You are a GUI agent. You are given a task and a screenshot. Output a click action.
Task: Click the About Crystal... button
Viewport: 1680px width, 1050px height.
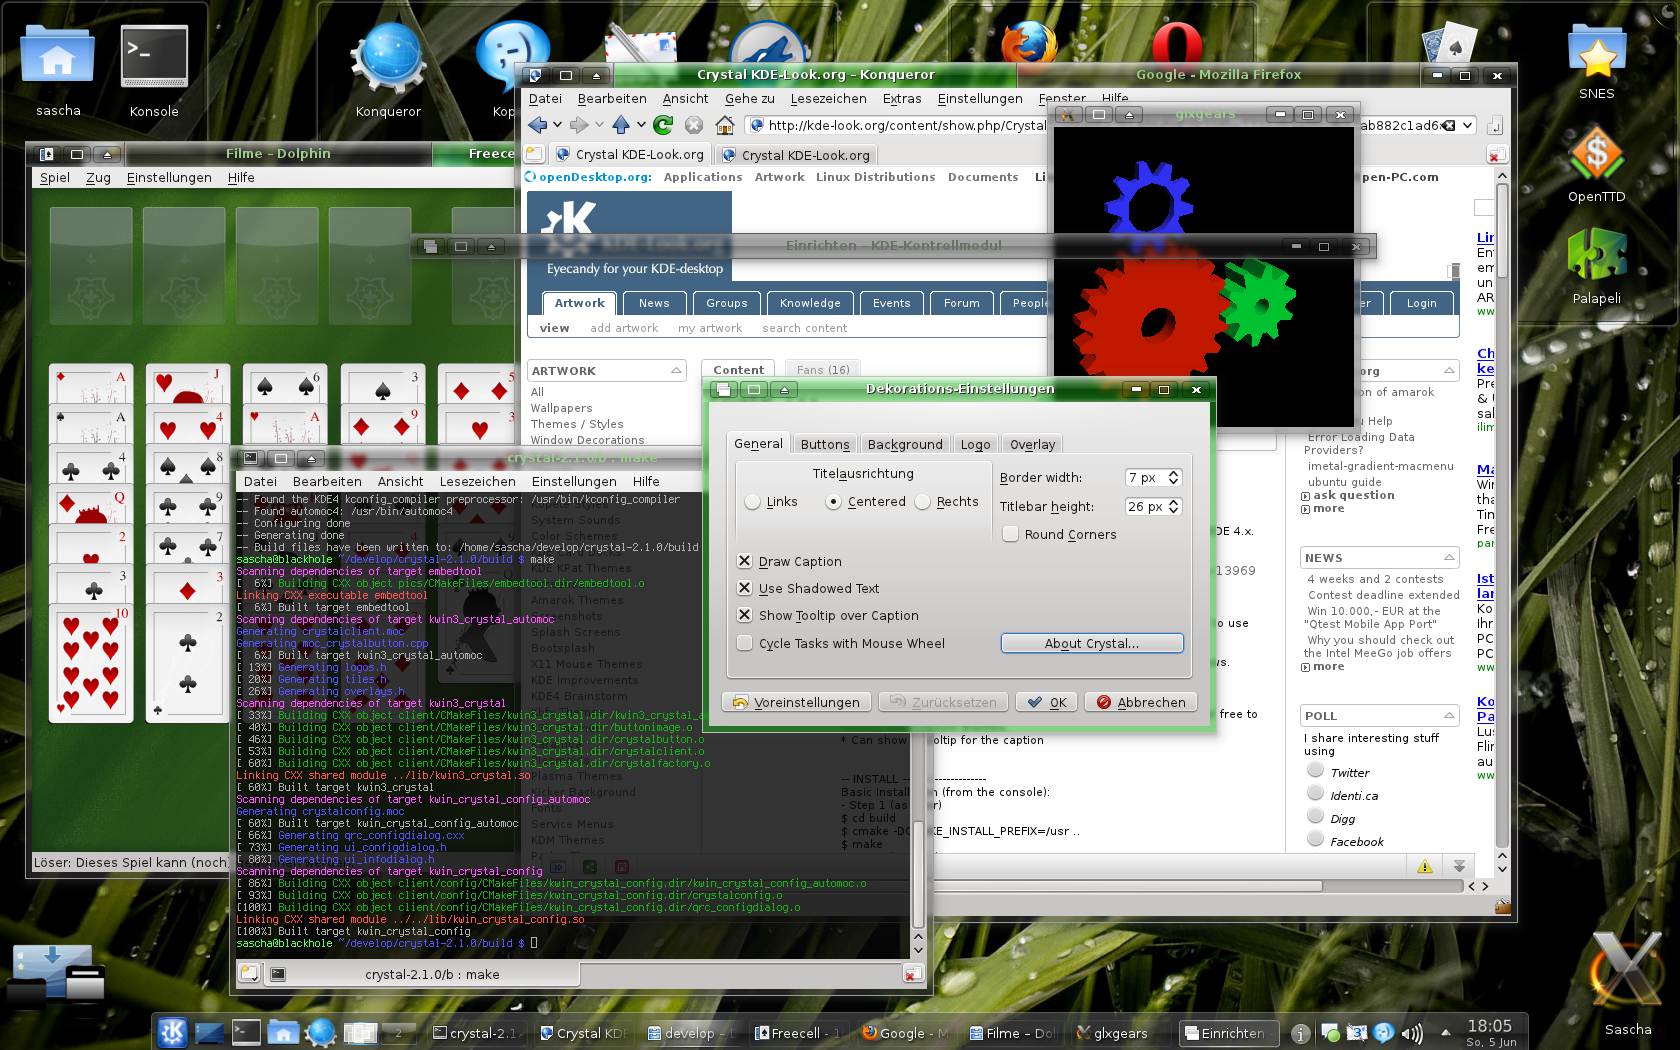pos(1092,643)
